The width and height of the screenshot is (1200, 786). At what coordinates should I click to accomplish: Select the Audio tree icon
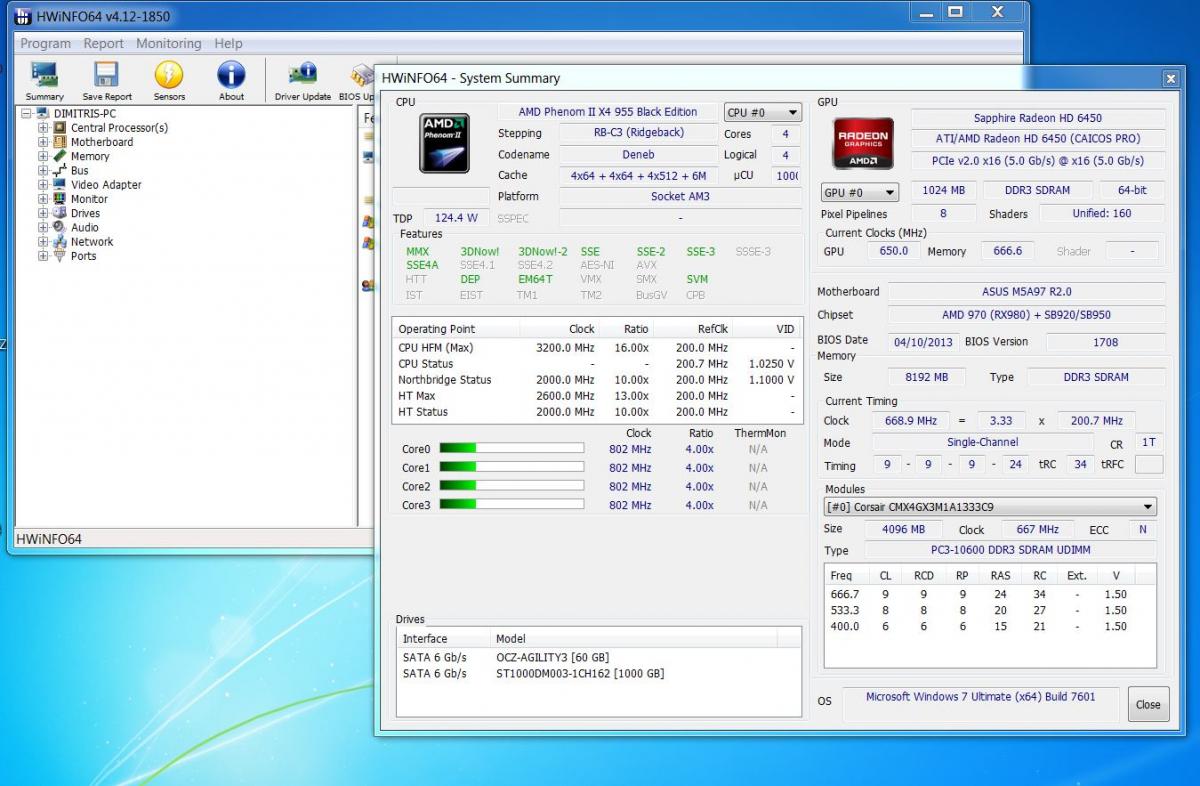pos(60,227)
